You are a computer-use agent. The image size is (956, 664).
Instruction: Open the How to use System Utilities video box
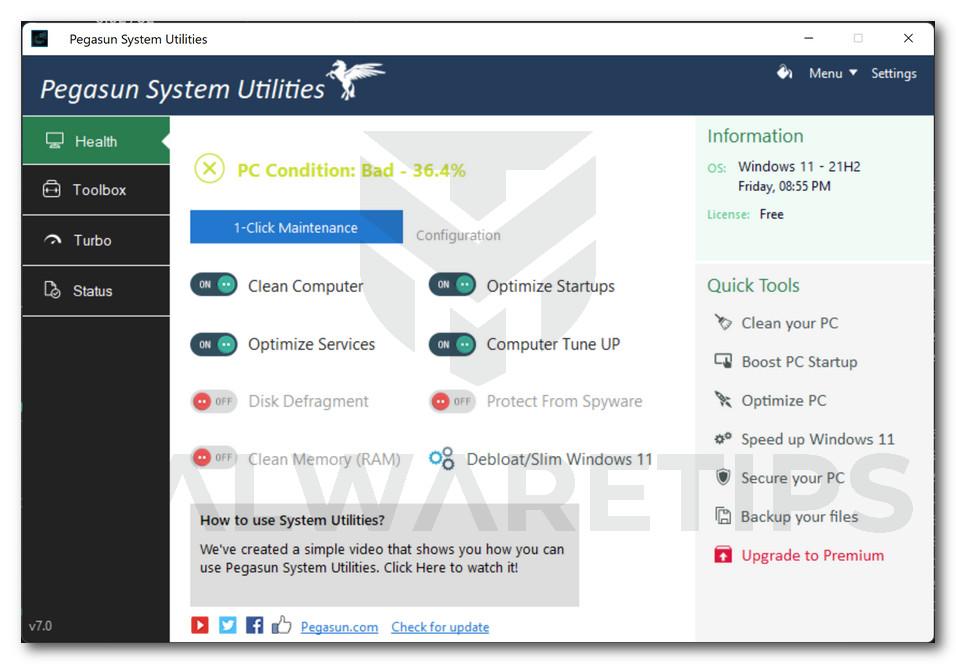tap(384, 554)
